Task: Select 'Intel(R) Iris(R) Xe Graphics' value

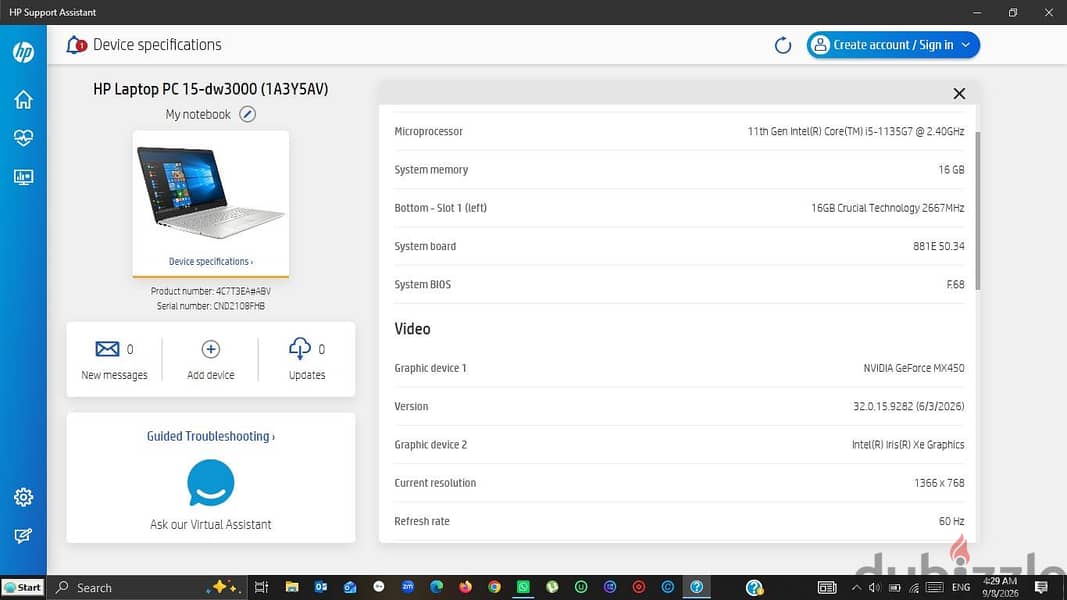Action: pos(908,444)
